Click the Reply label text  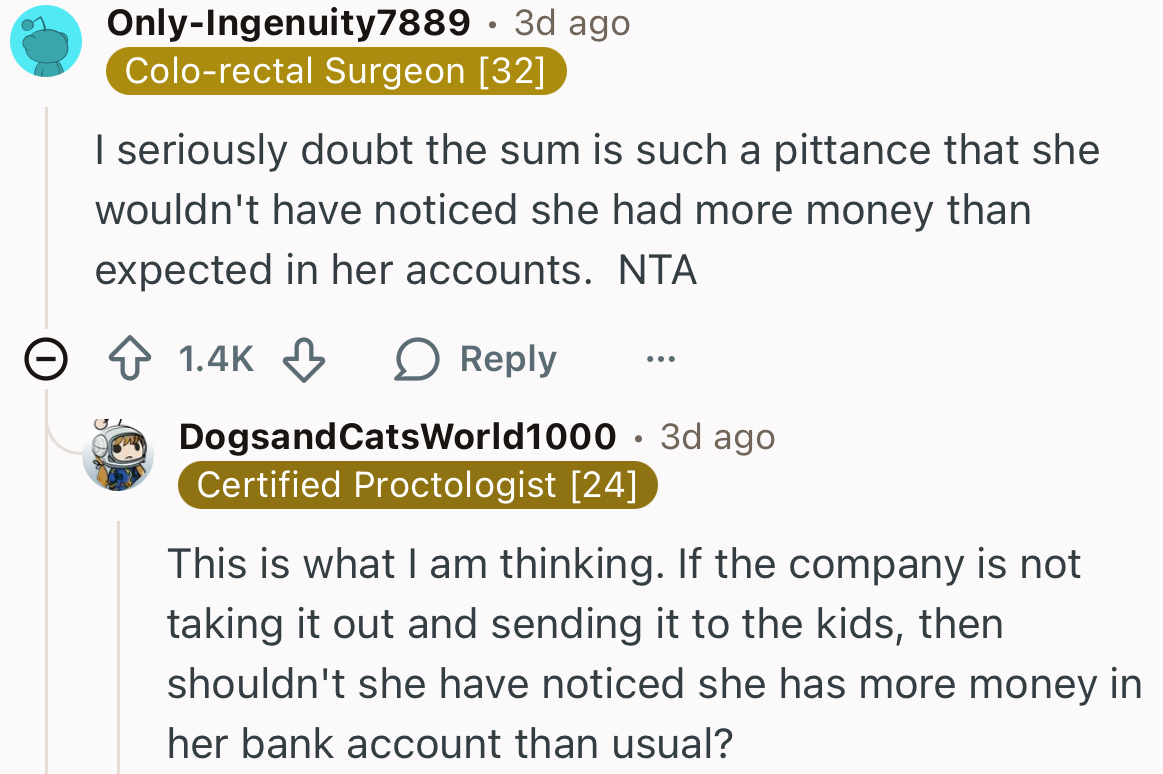(508, 359)
